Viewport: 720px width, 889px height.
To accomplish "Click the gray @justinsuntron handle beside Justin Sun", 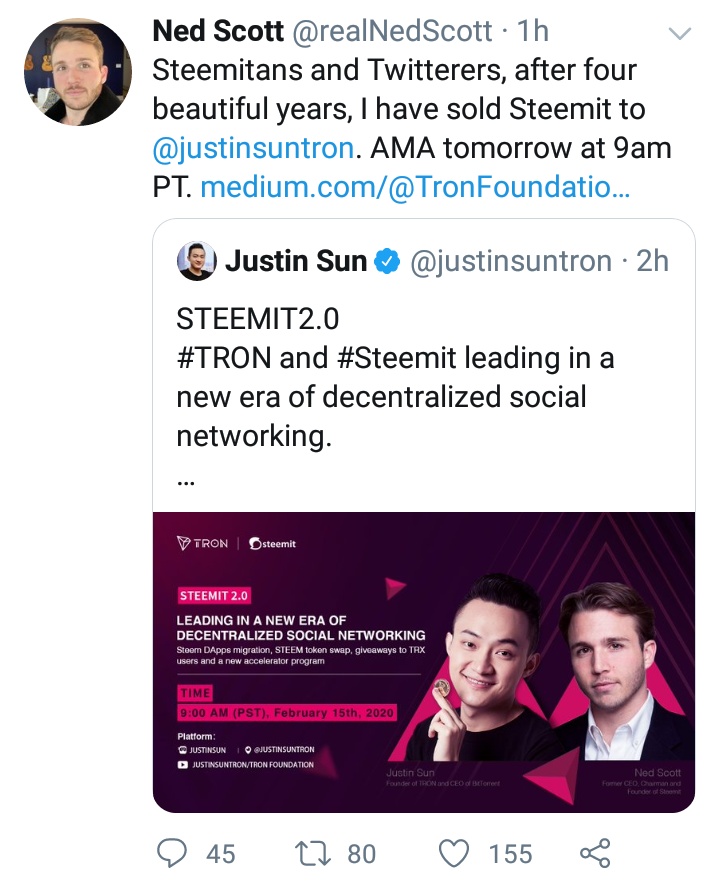I will pos(512,262).
